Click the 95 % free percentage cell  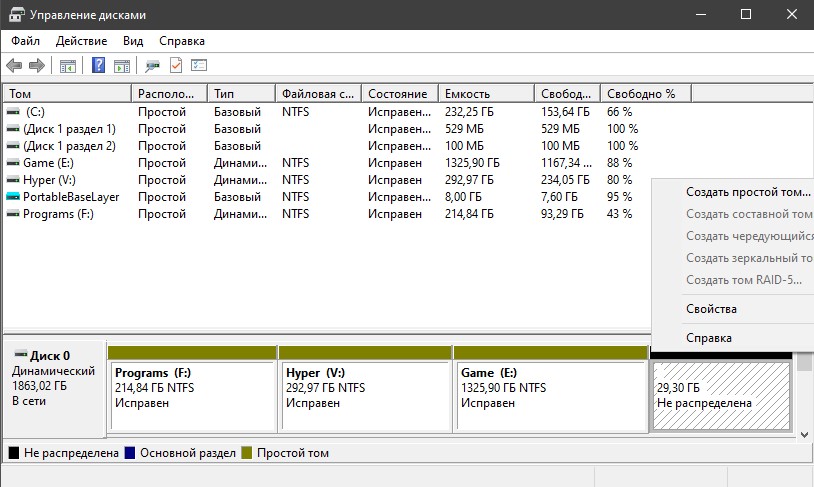[x=619, y=197]
